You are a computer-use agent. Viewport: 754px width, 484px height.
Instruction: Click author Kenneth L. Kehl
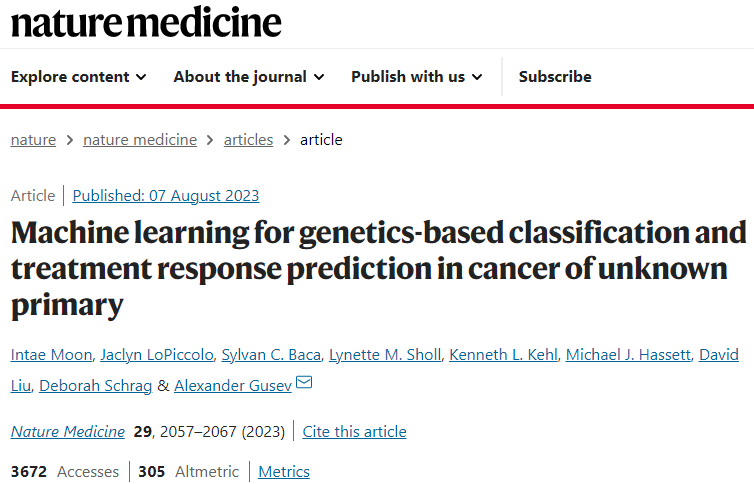pyautogui.click(x=503, y=355)
